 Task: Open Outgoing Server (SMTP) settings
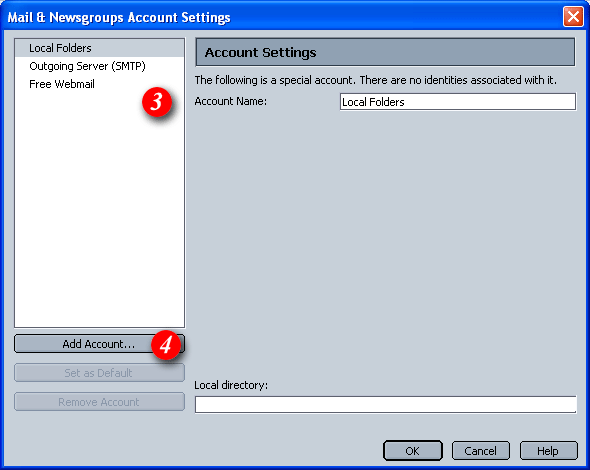[x=87, y=66]
